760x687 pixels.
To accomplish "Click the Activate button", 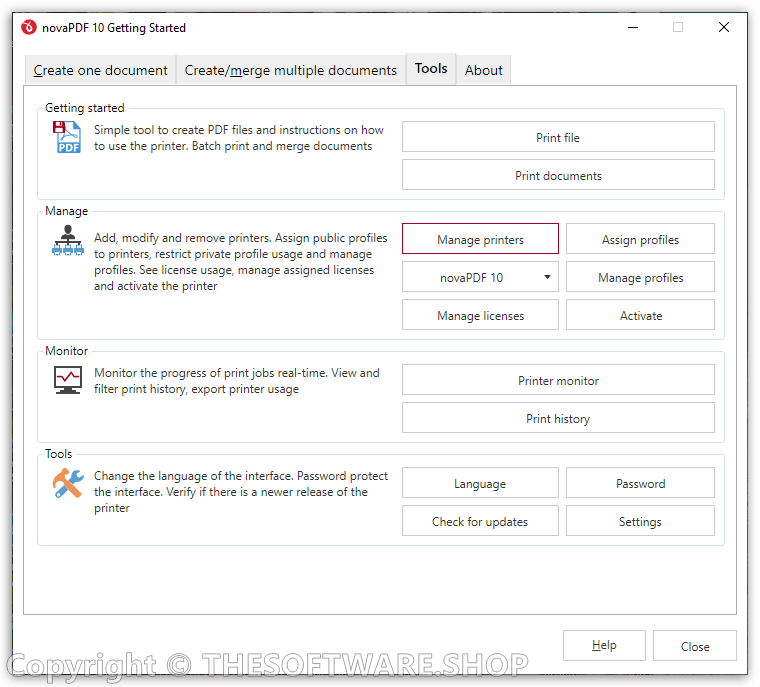I will 640,315.
